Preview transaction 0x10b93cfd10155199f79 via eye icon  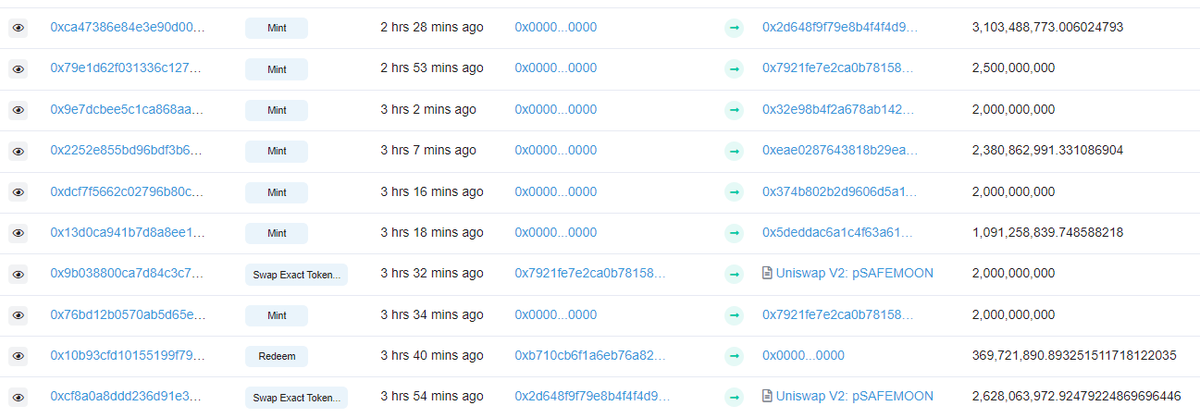(x=17, y=356)
